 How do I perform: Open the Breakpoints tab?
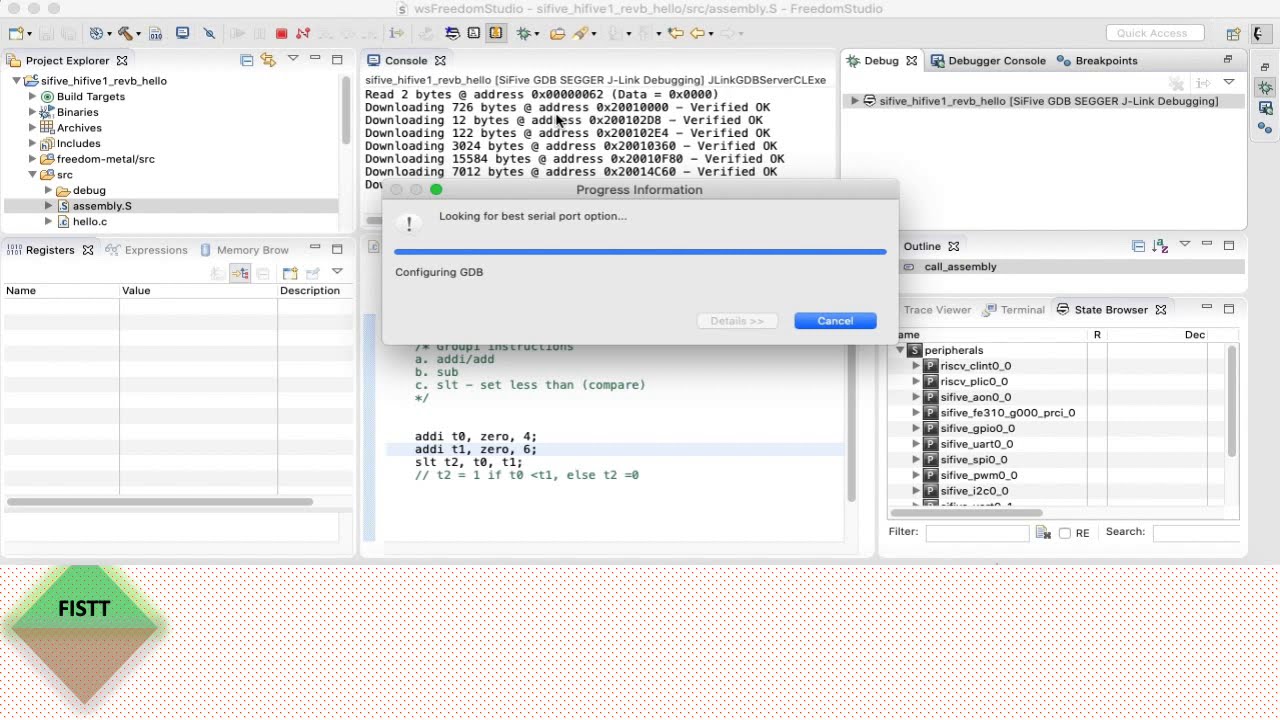pyautogui.click(x=1097, y=61)
